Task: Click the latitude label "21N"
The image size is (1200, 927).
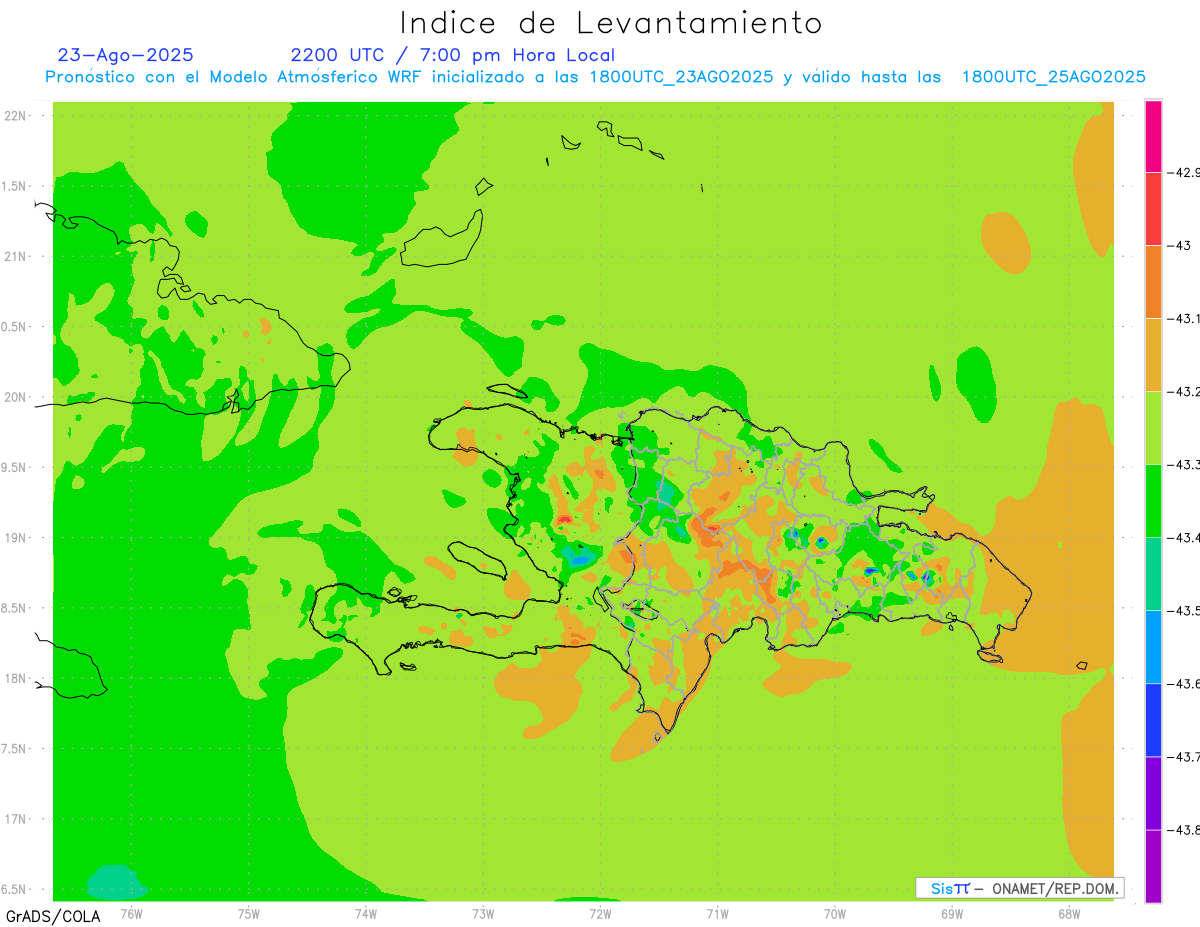Action: [x=16, y=257]
